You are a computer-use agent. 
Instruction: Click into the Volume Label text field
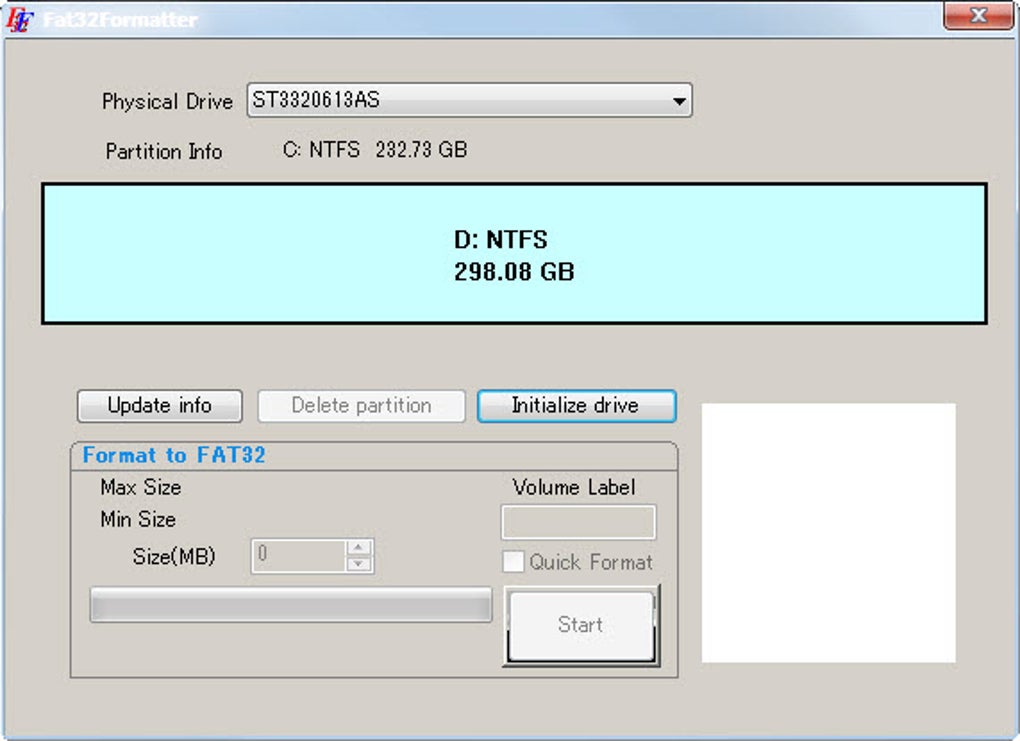coord(578,522)
